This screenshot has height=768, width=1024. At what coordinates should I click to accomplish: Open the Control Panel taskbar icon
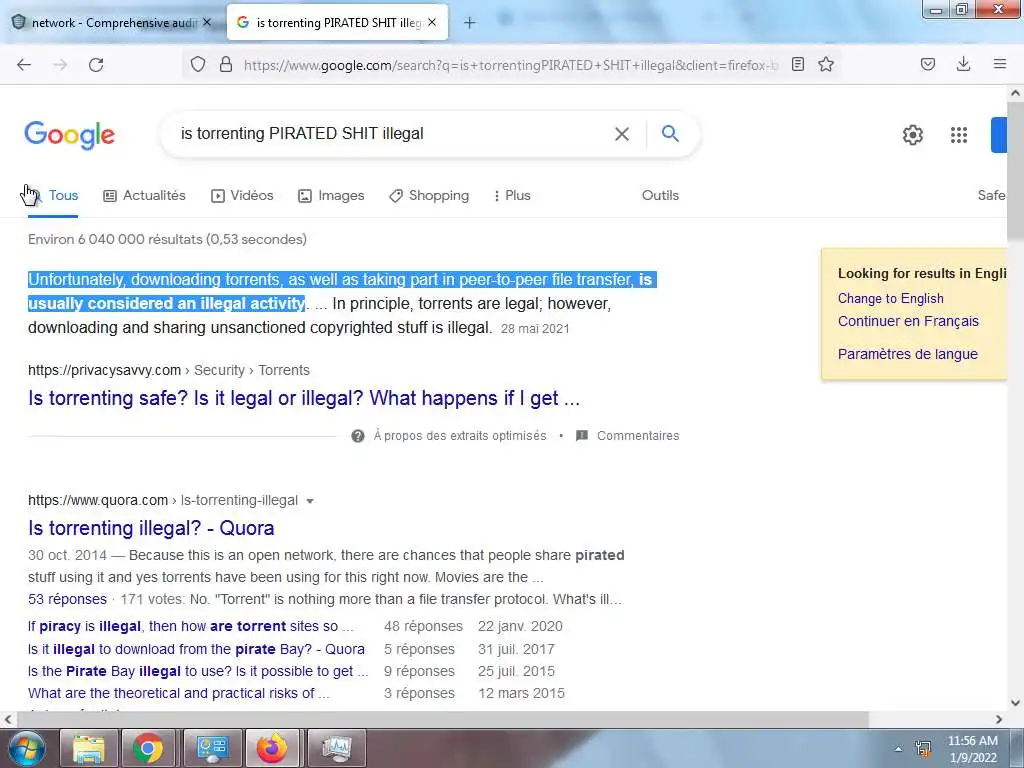coord(212,748)
